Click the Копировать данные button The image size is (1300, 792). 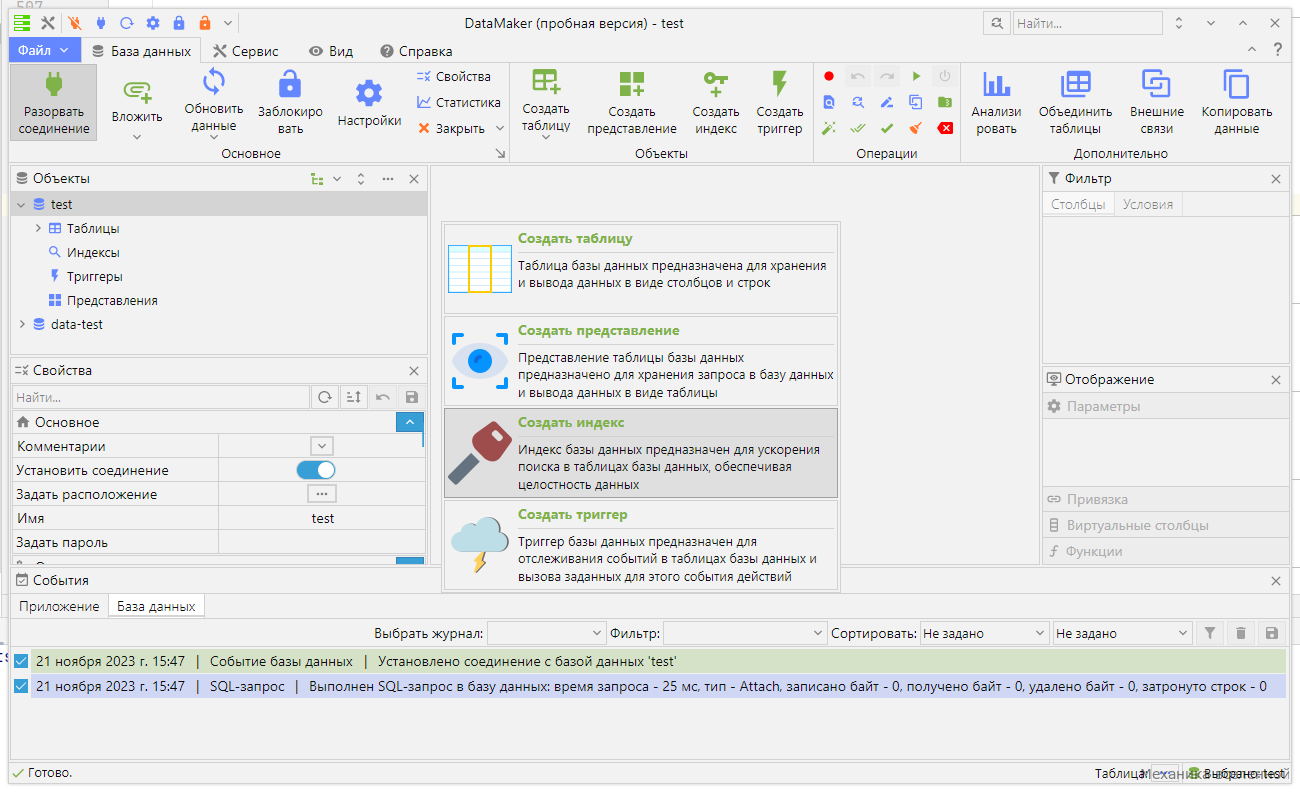(x=1237, y=102)
